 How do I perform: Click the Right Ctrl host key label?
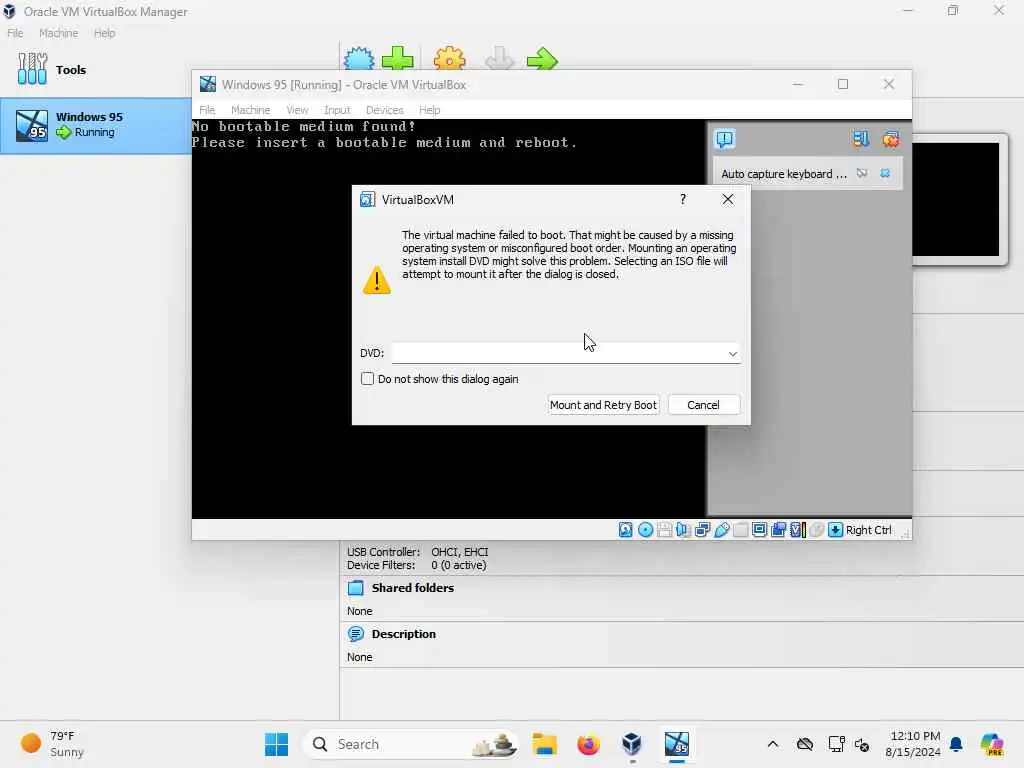[x=869, y=530]
